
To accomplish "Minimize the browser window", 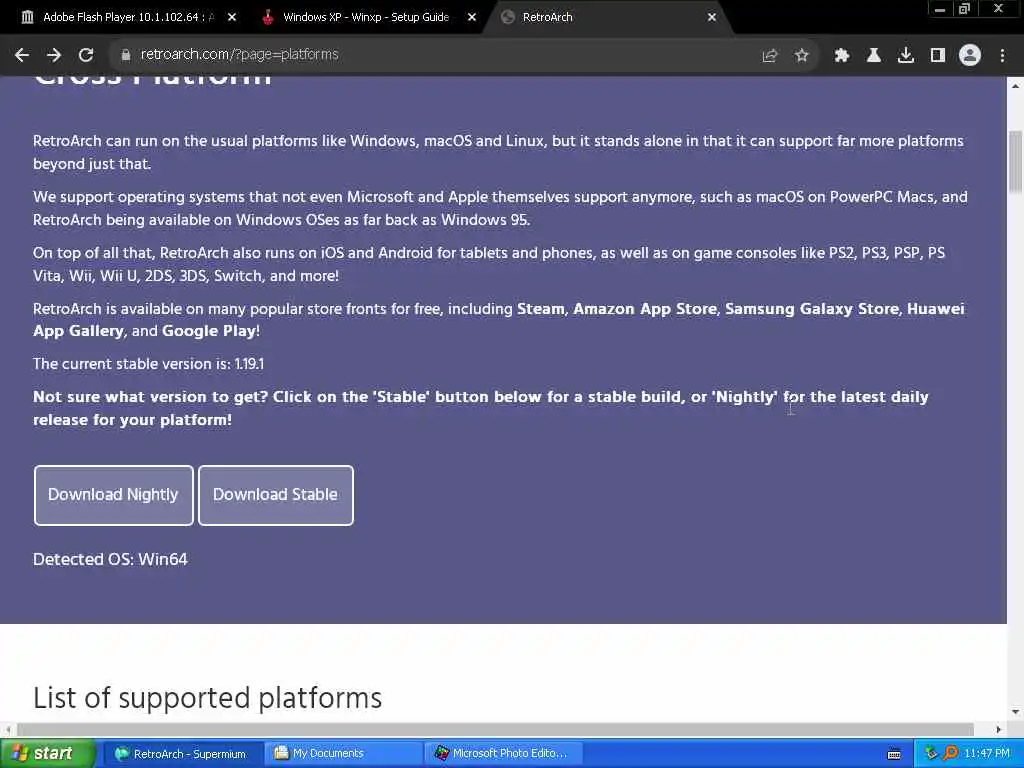I will (940, 9).
